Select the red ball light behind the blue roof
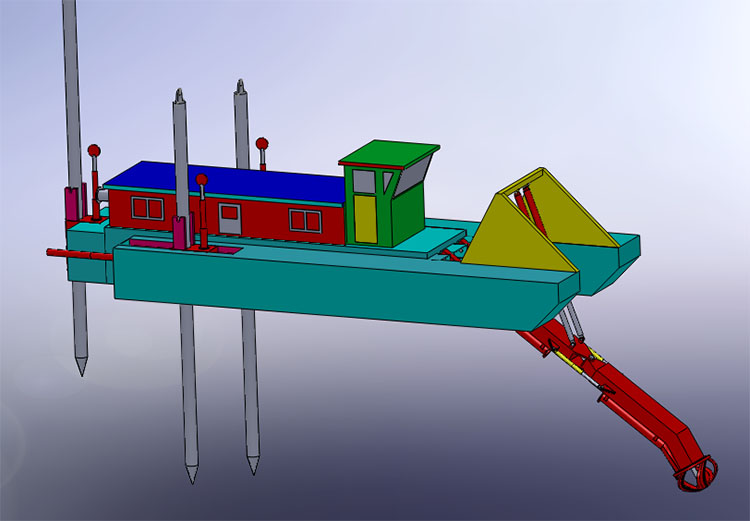Screen dimensions: 750x521 point(262,143)
